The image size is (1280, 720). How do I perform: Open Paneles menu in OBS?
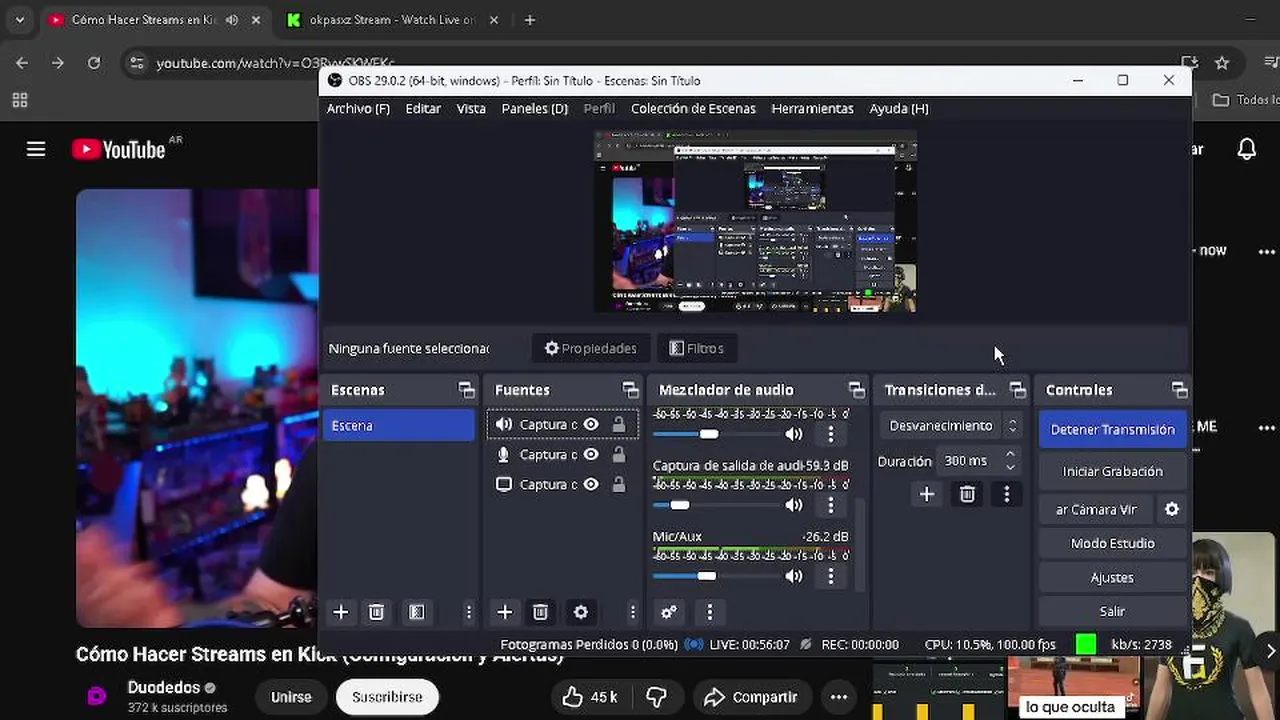(x=534, y=108)
